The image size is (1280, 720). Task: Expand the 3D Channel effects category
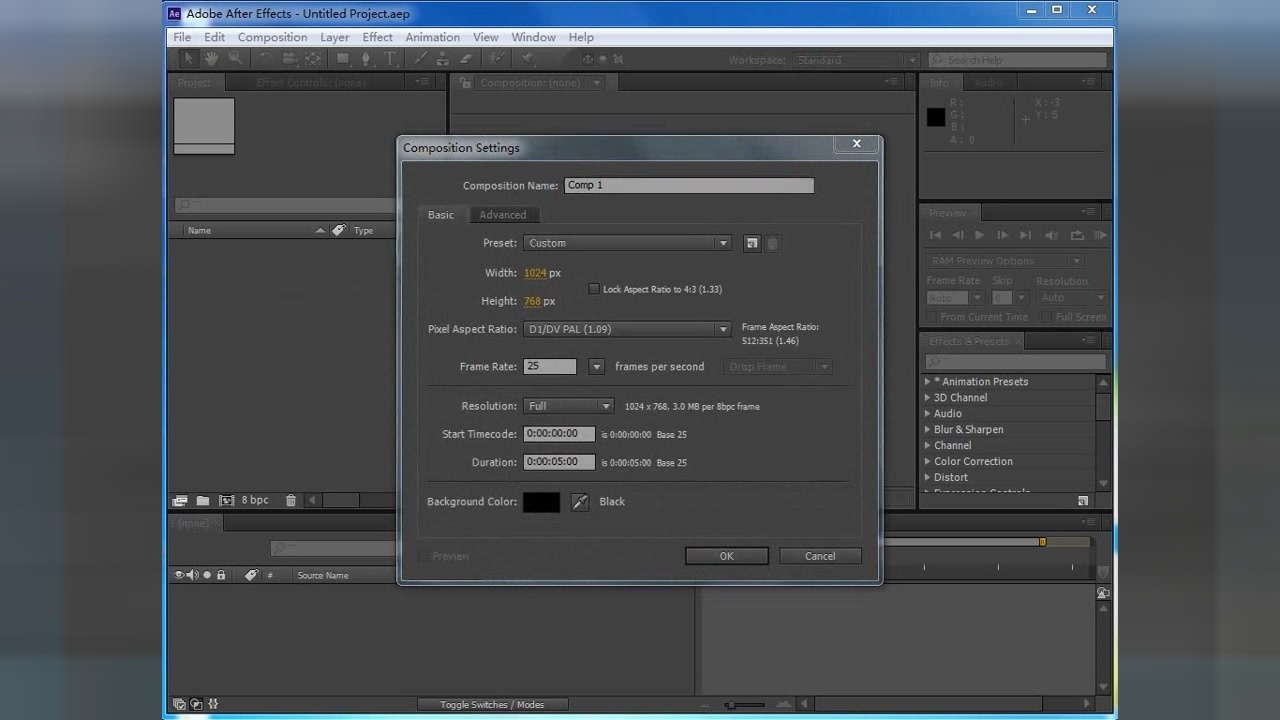[x=928, y=398]
